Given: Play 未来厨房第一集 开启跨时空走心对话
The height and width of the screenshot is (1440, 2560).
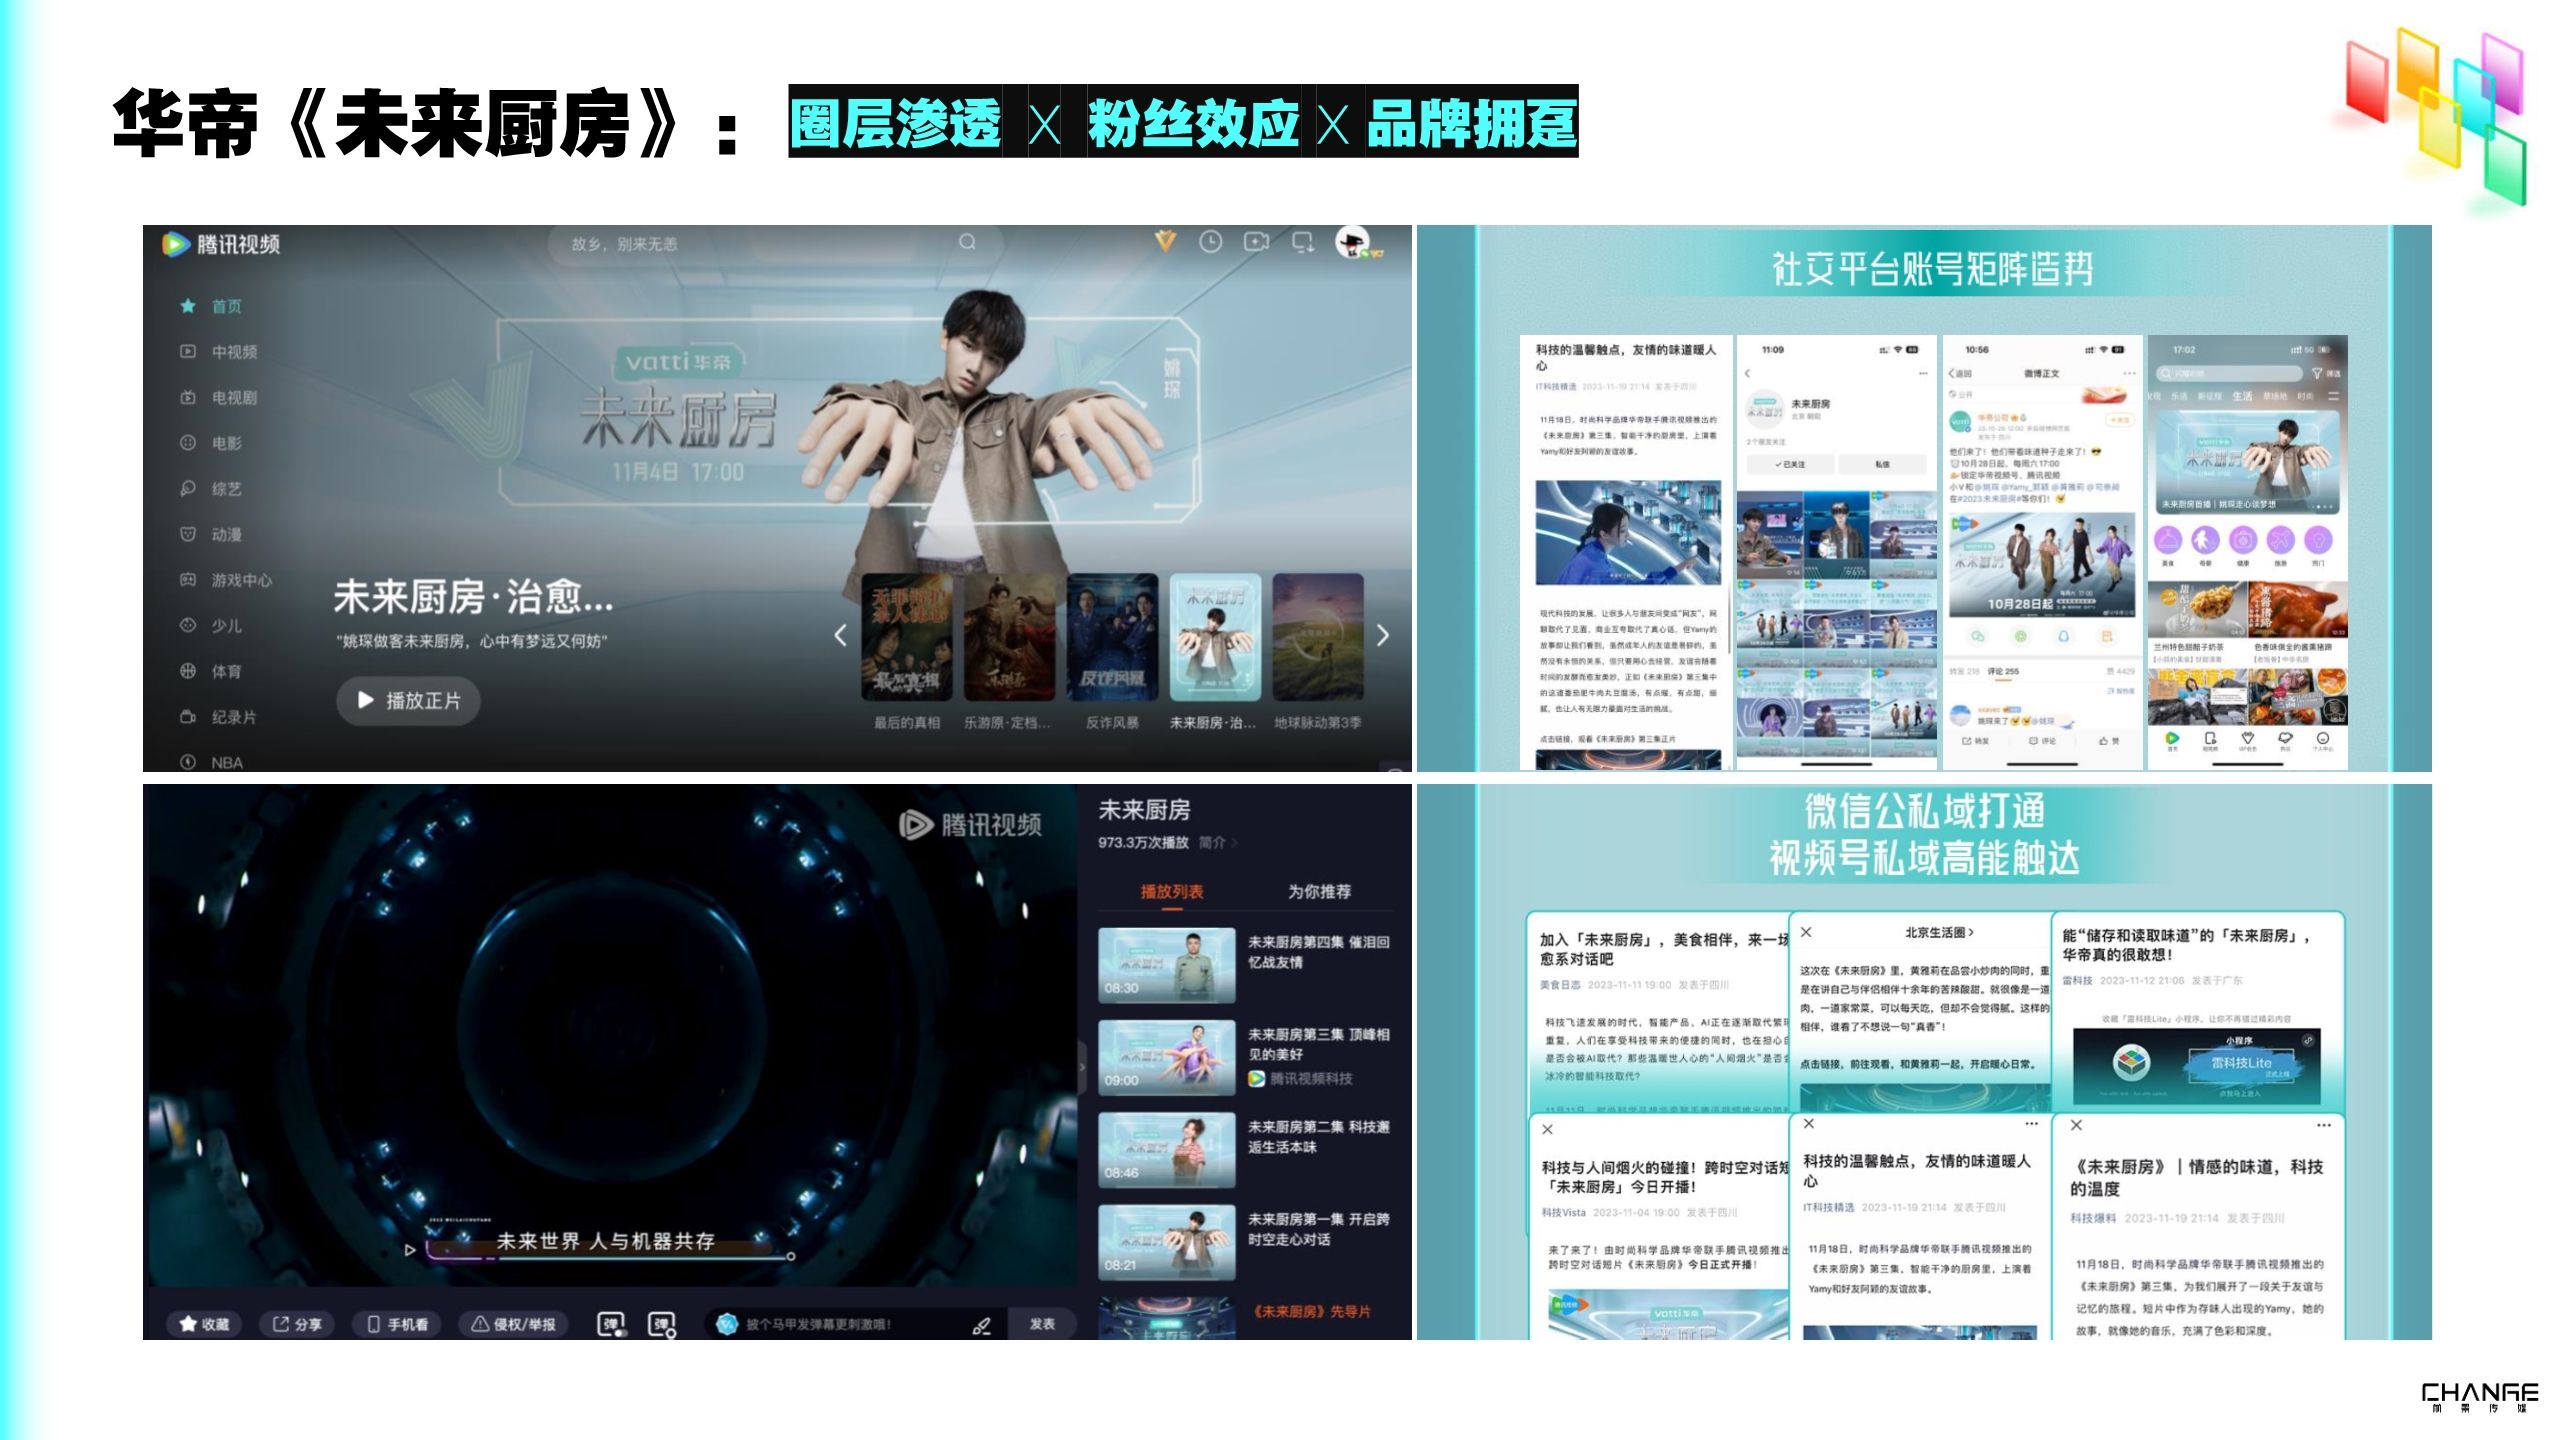Looking at the screenshot, I should (1245, 1241).
